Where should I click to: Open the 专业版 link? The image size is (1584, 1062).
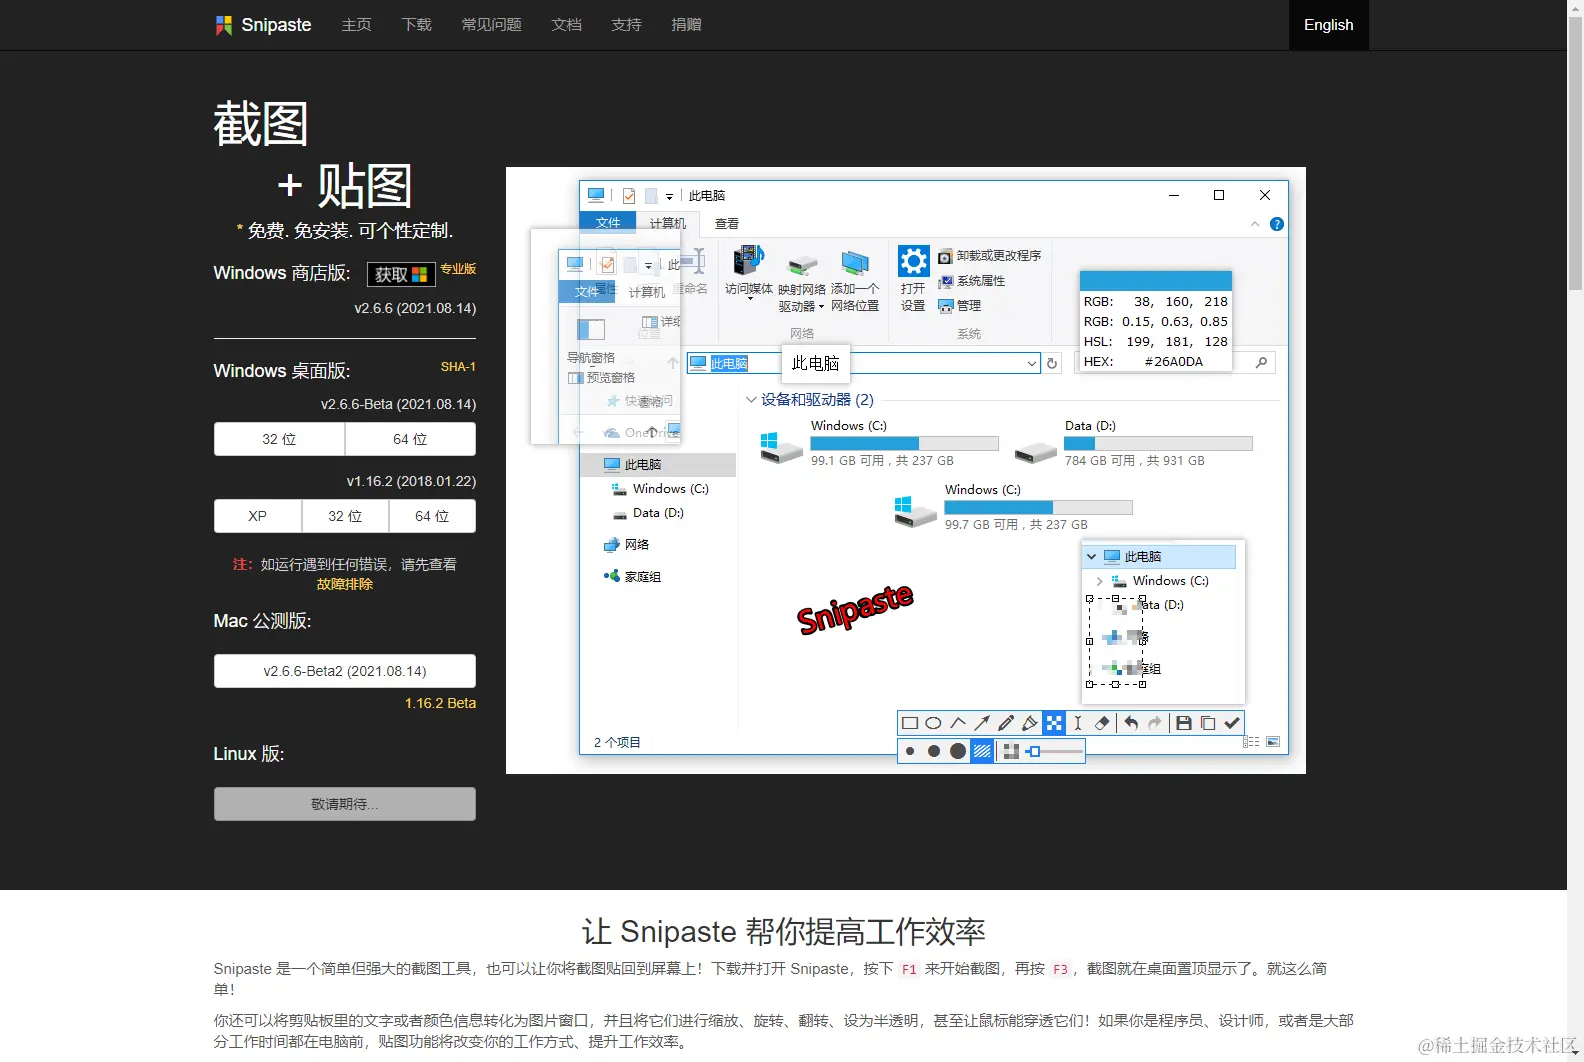coord(458,269)
